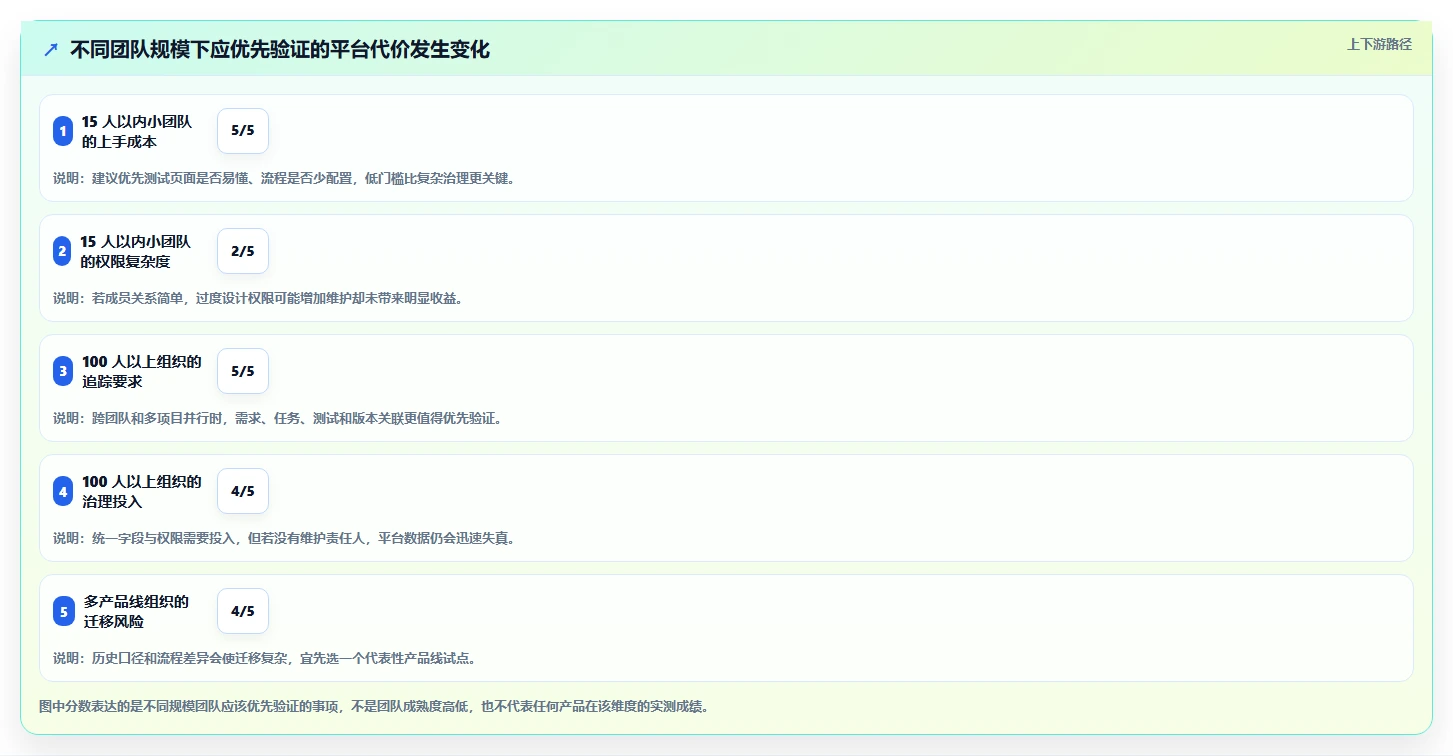
Task: Click the 上下游路径 label at top right
Action: coord(1379,44)
